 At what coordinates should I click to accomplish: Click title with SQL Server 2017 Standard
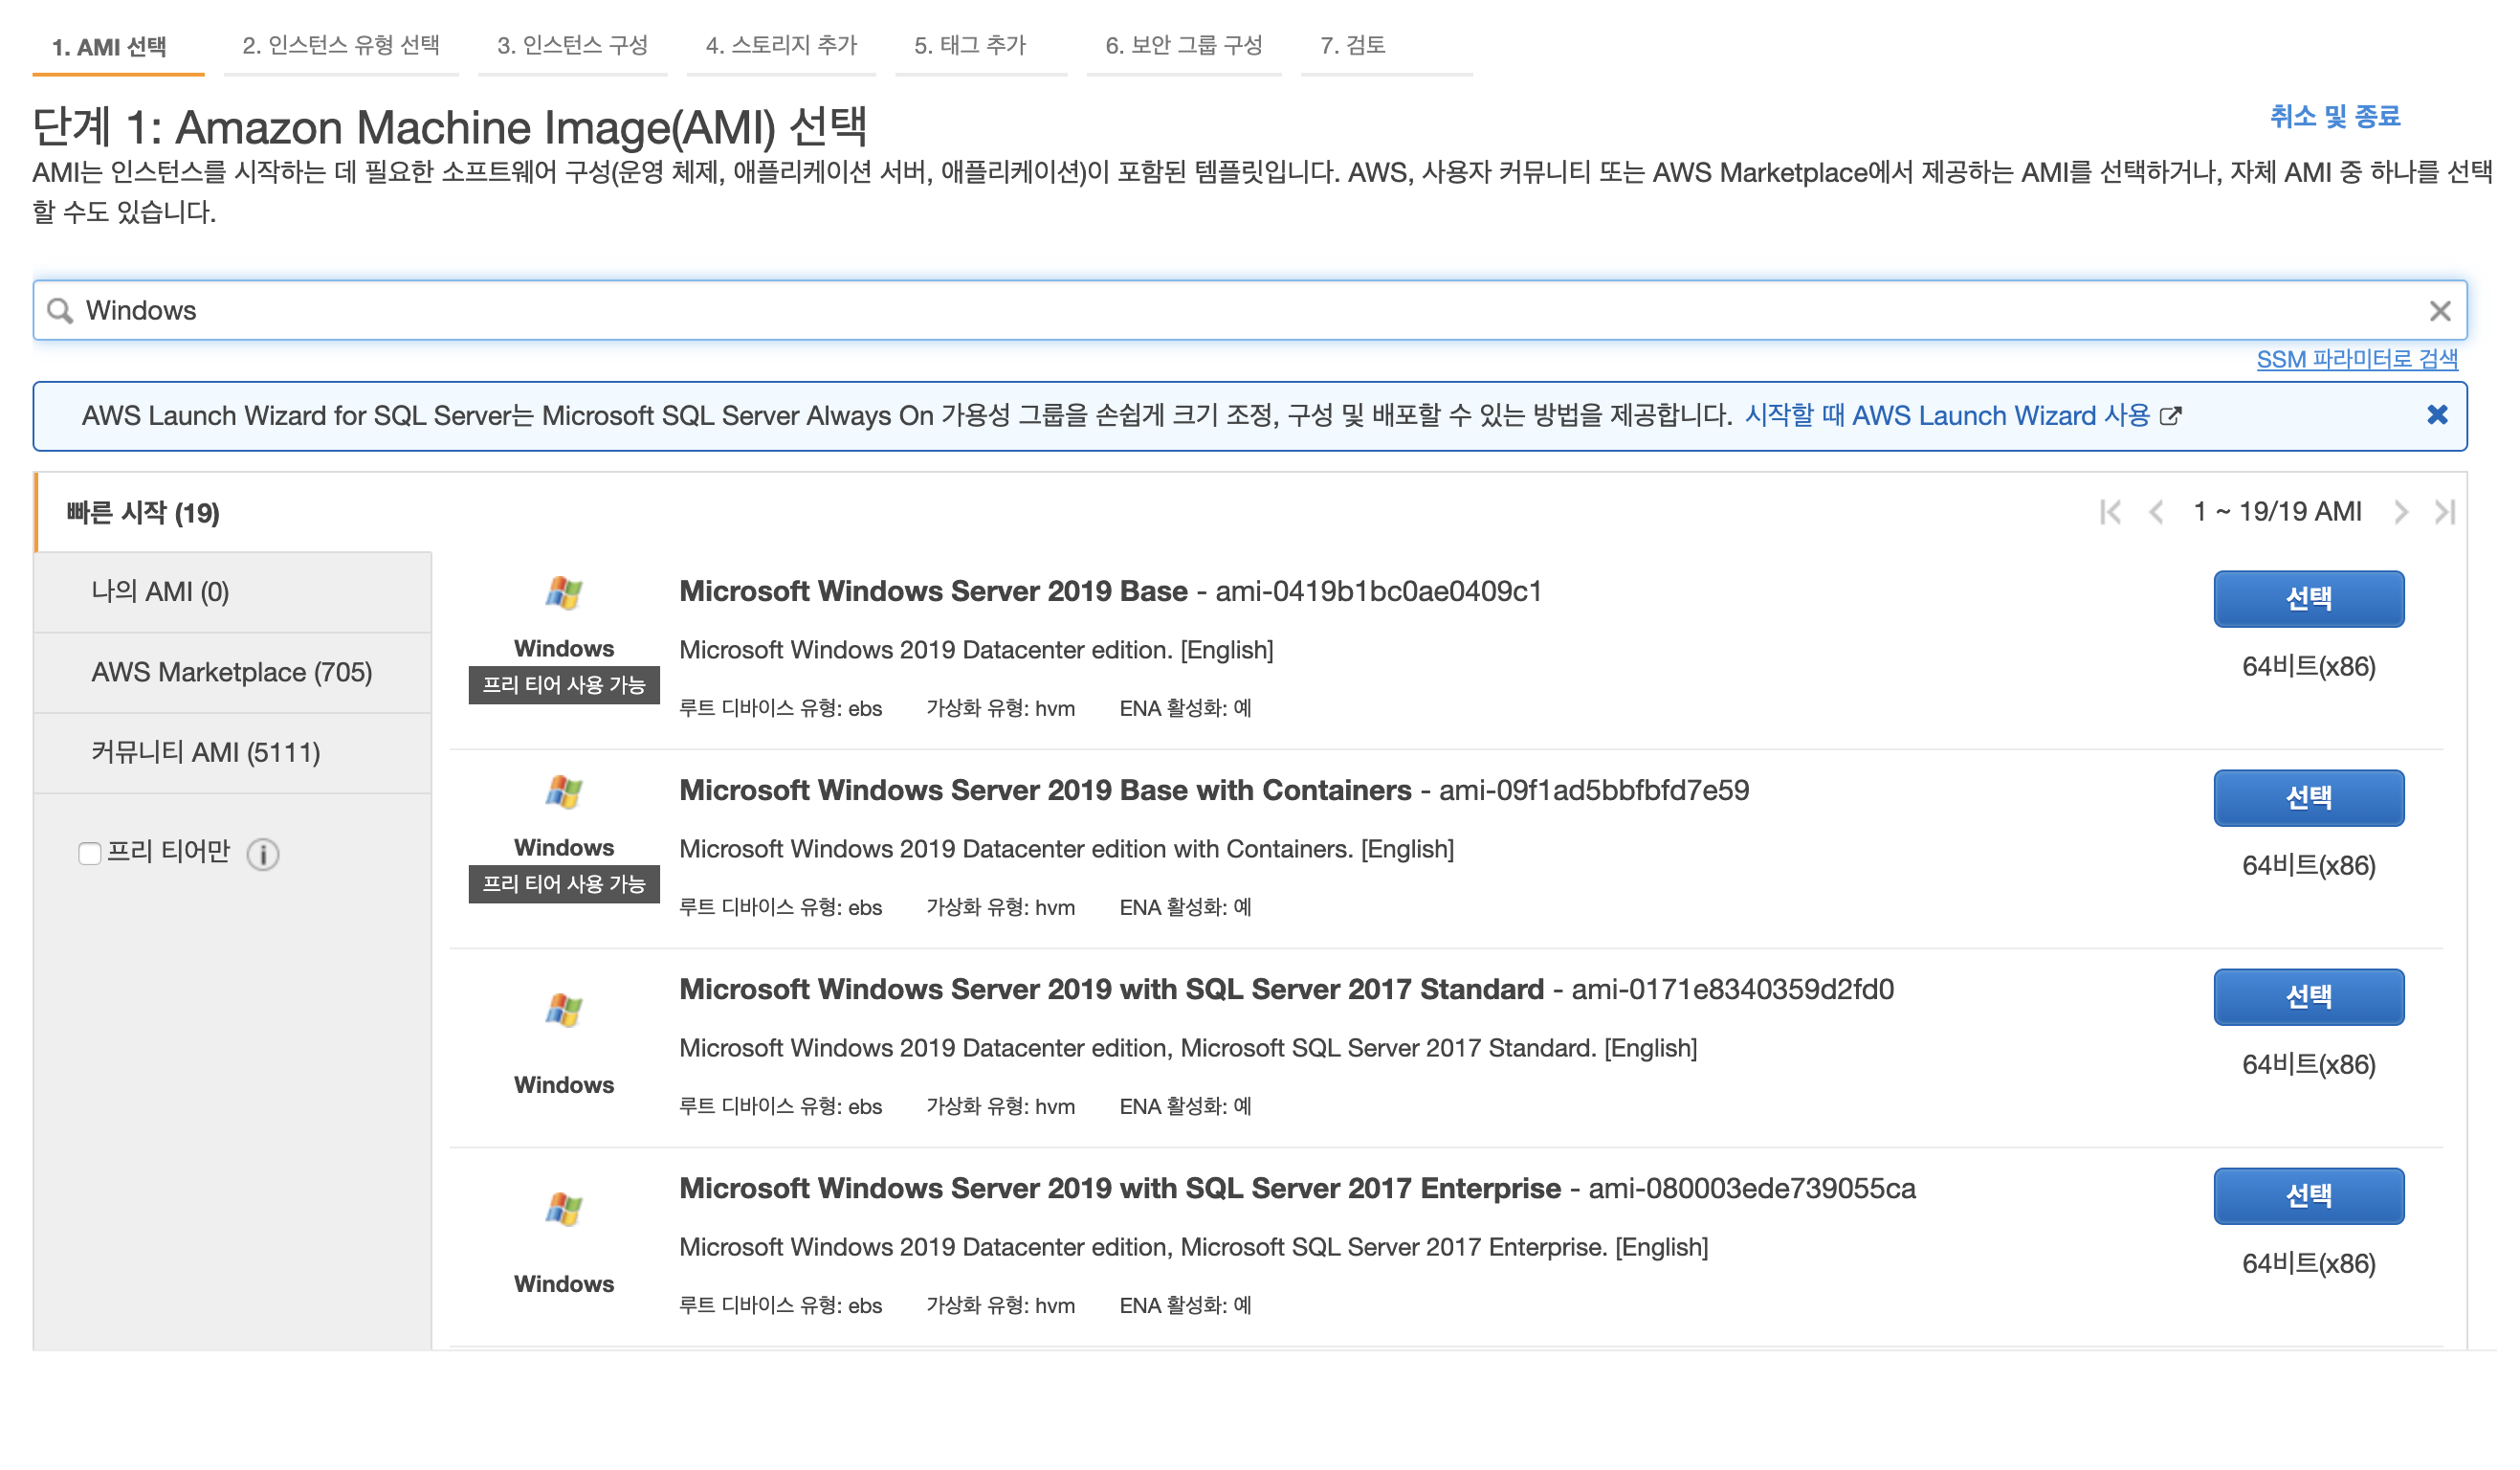click(1111, 989)
